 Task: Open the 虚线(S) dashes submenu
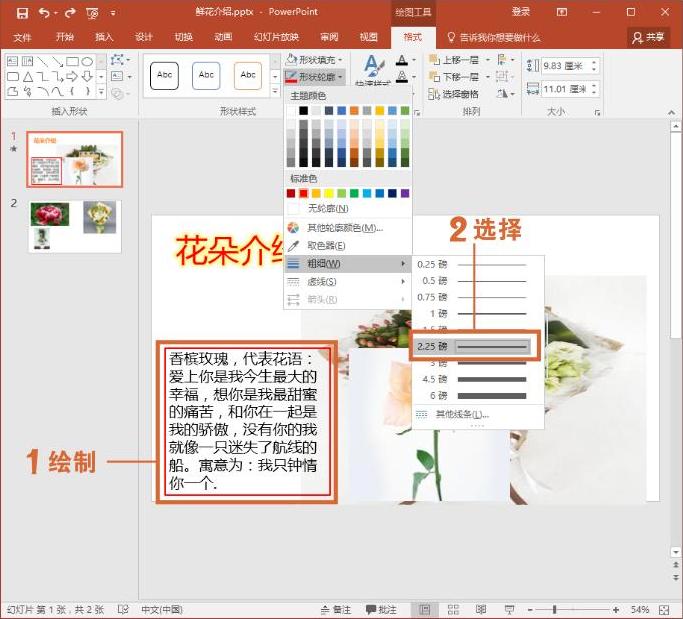pos(348,282)
